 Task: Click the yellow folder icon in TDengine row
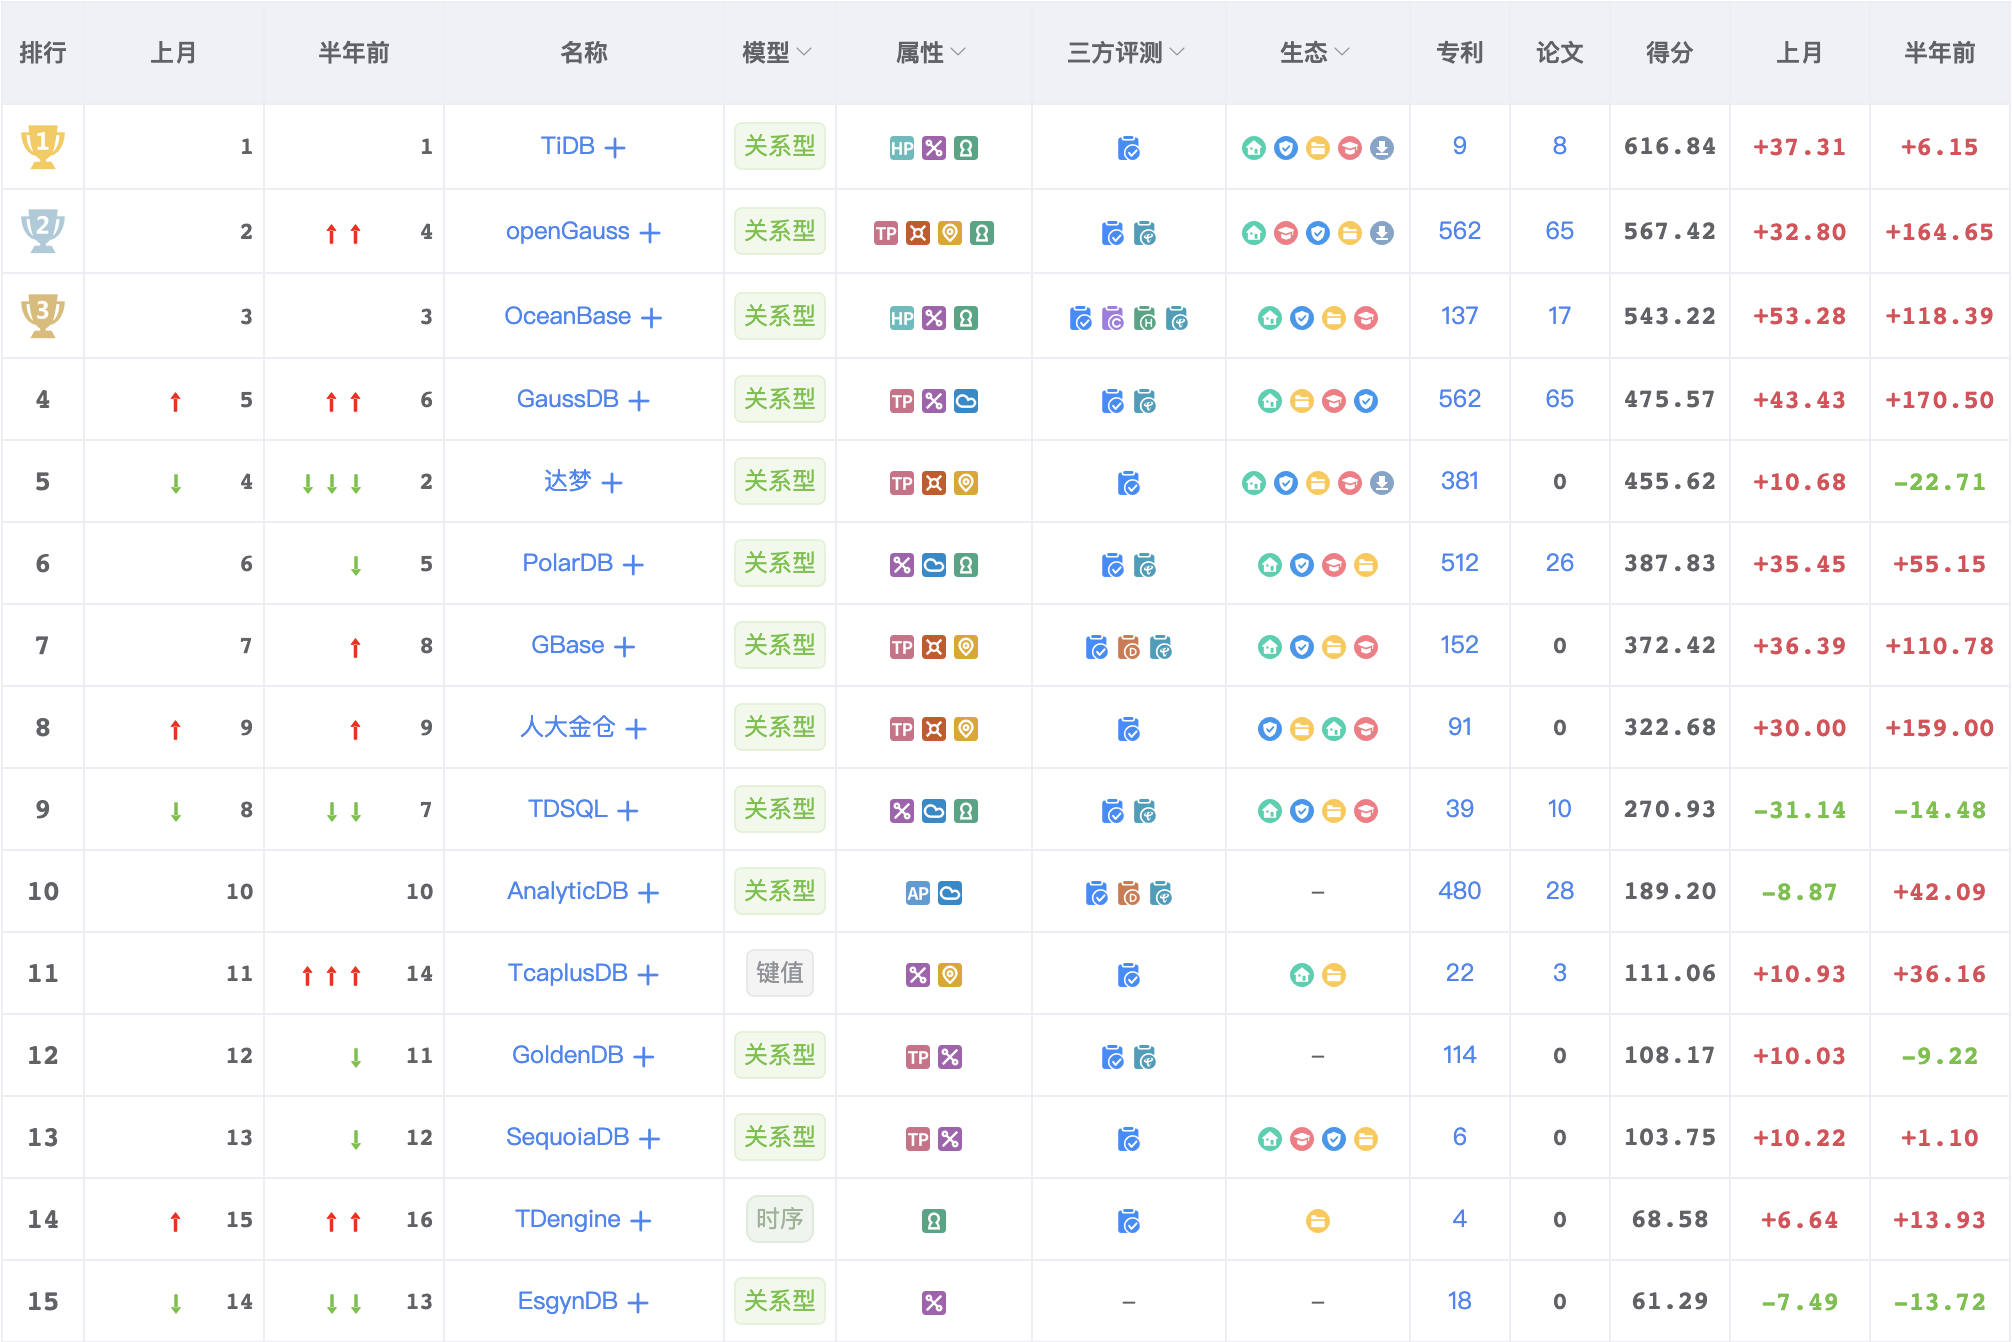point(1318,1221)
